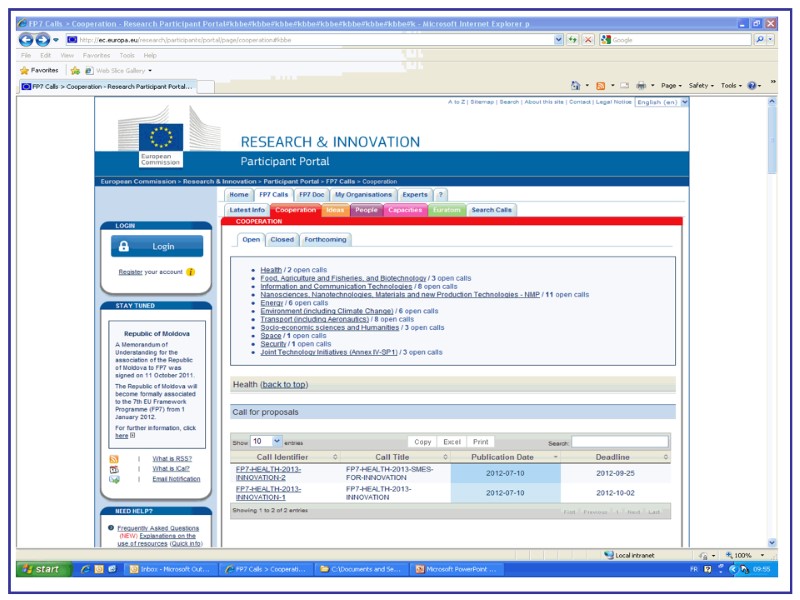Viewport: 800px width, 600px height.
Task: Switch to the Ideas tab
Action: 335,210
